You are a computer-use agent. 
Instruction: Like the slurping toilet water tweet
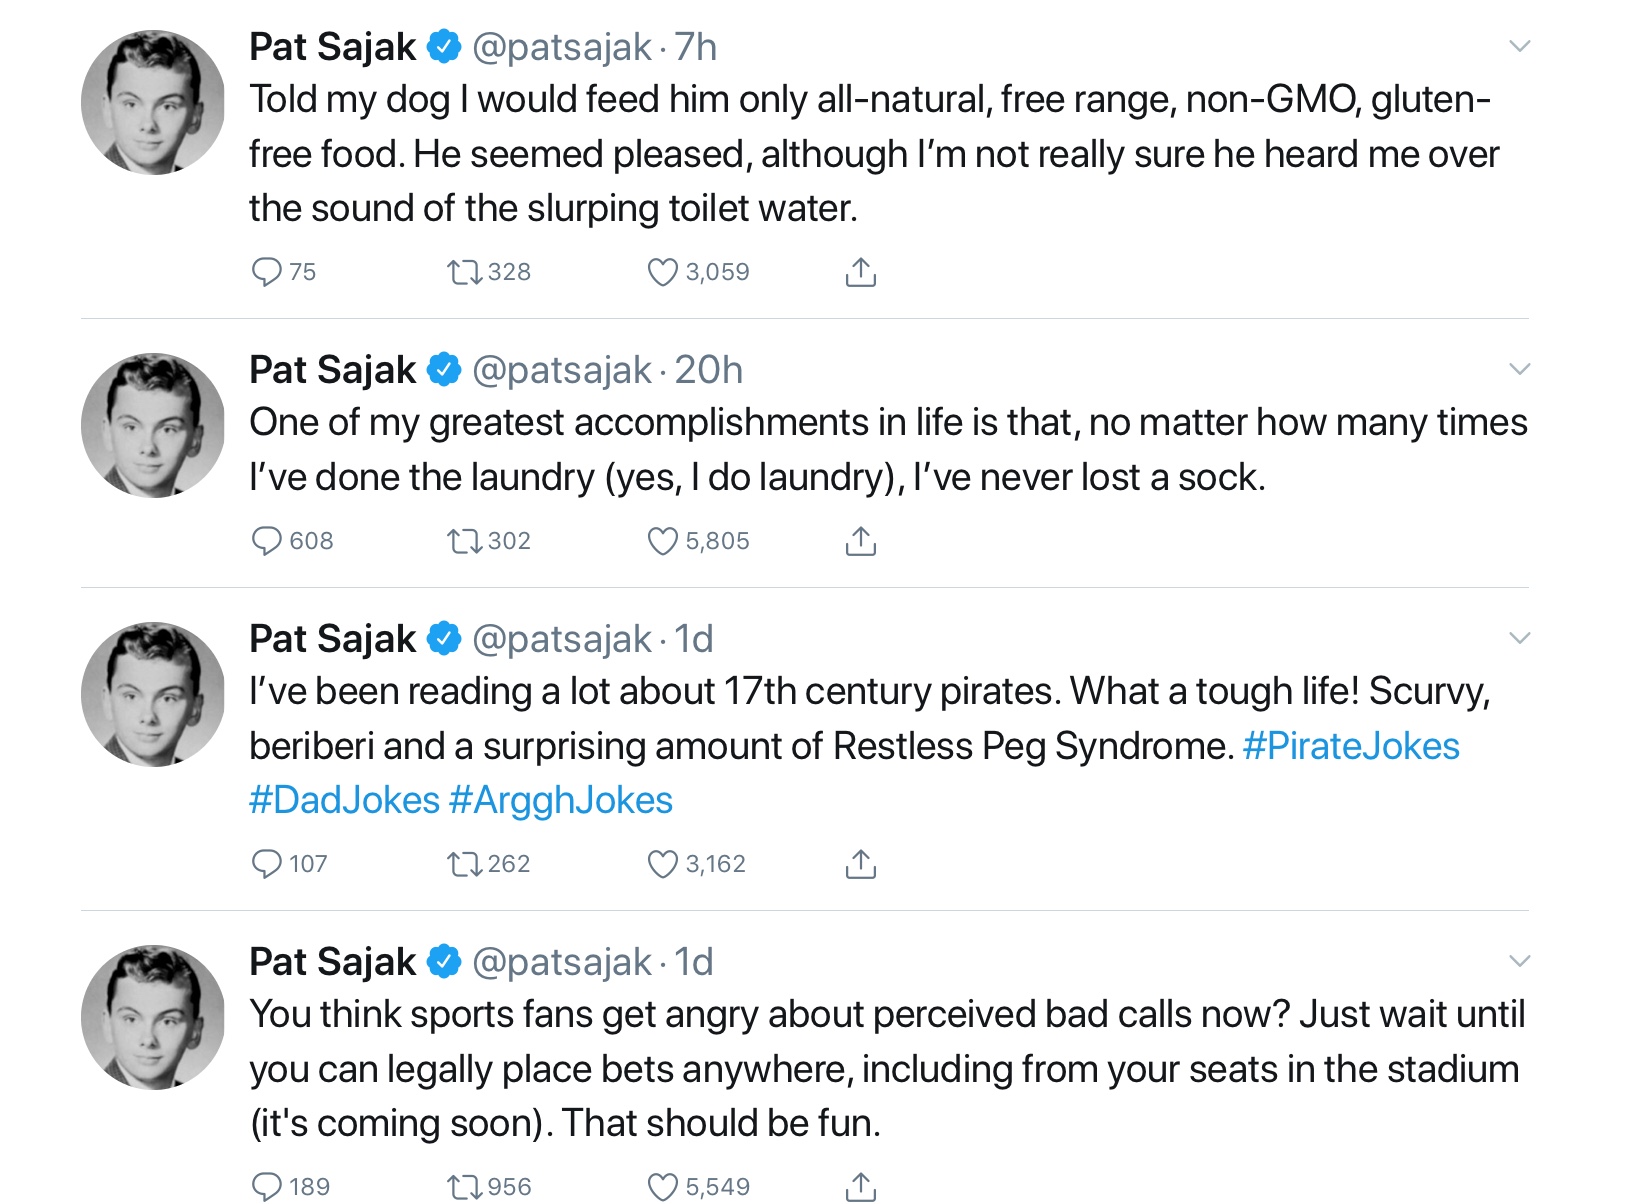click(662, 272)
